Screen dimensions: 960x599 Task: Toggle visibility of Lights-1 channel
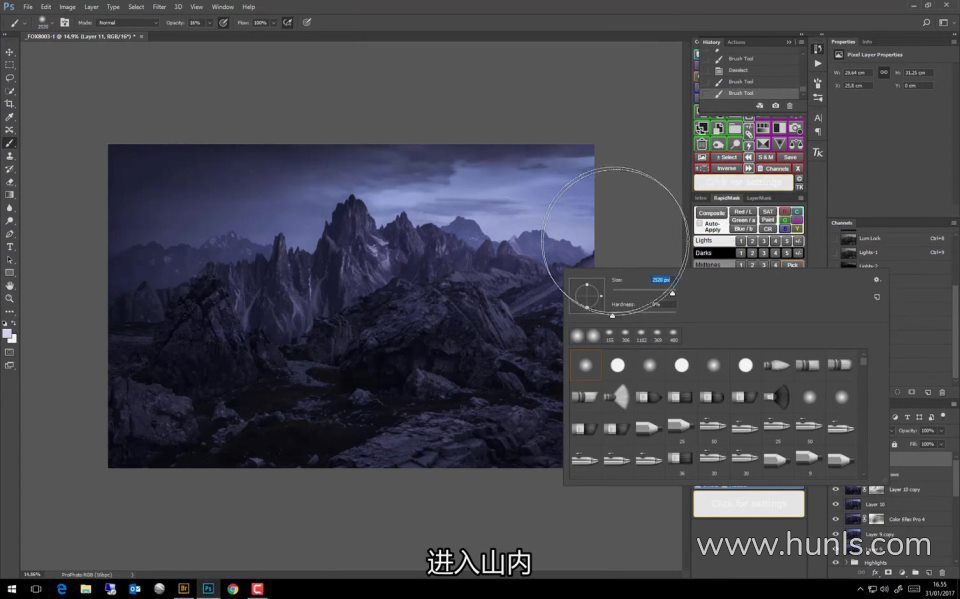point(834,252)
